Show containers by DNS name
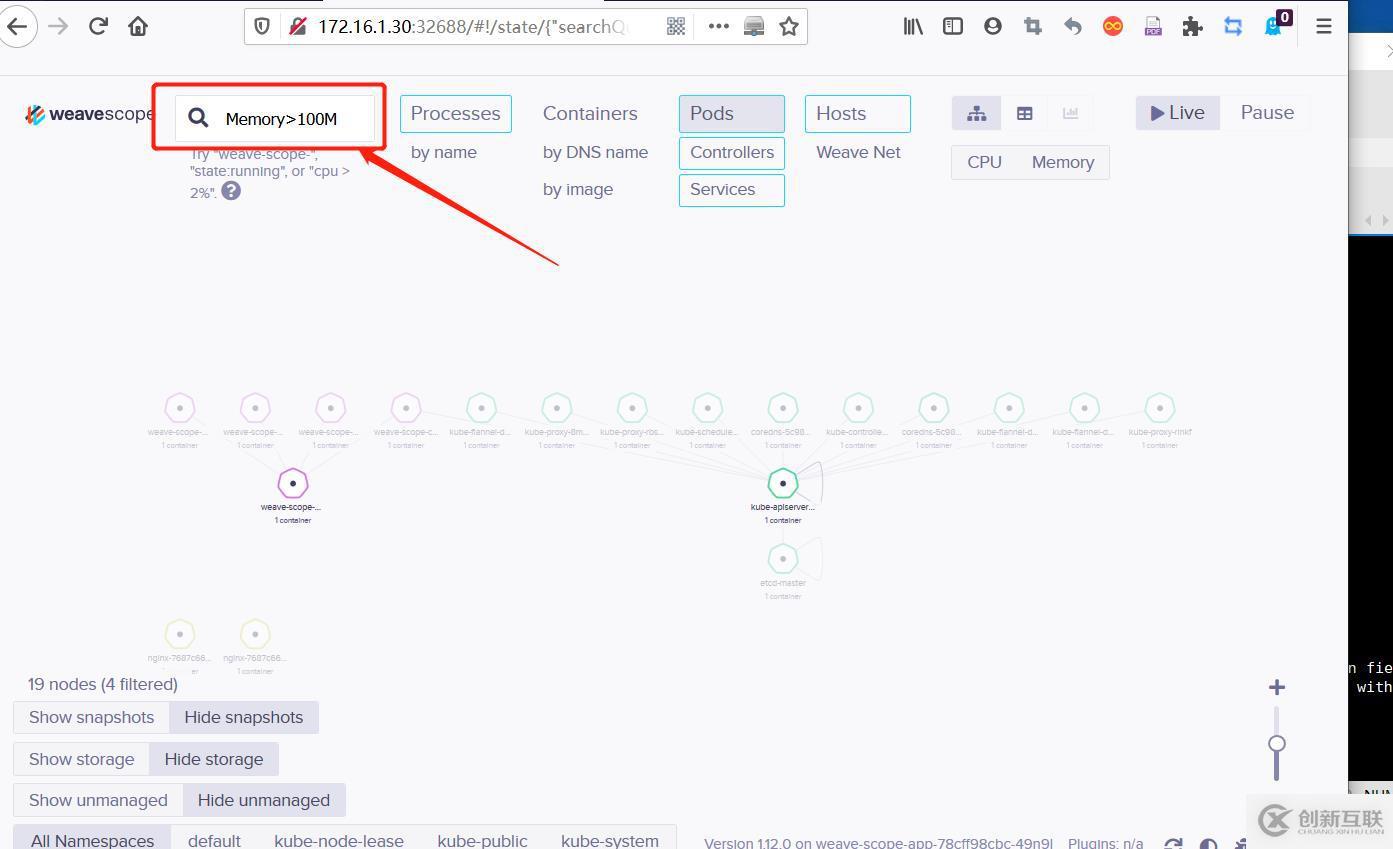 click(595, 153)
